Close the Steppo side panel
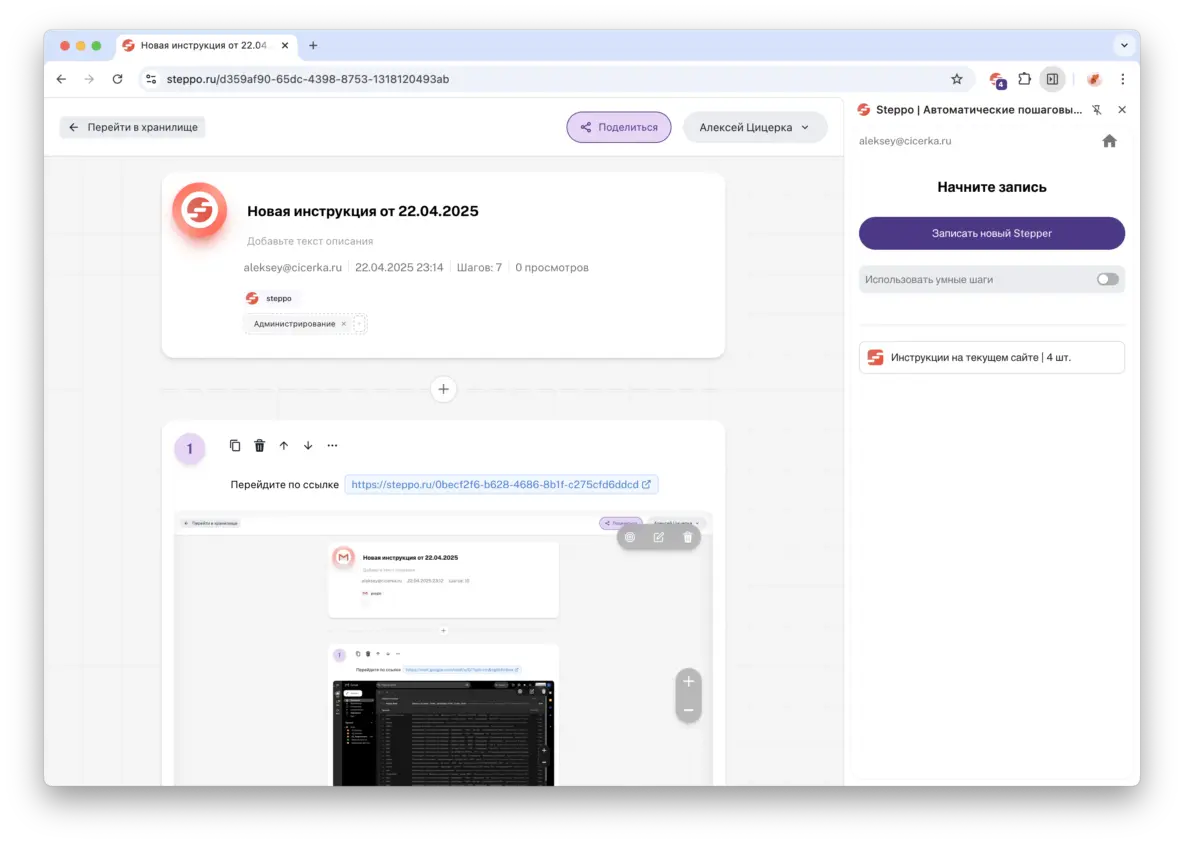The height and width of the screenshot is (844, 1184). [x=1122, y=110]
